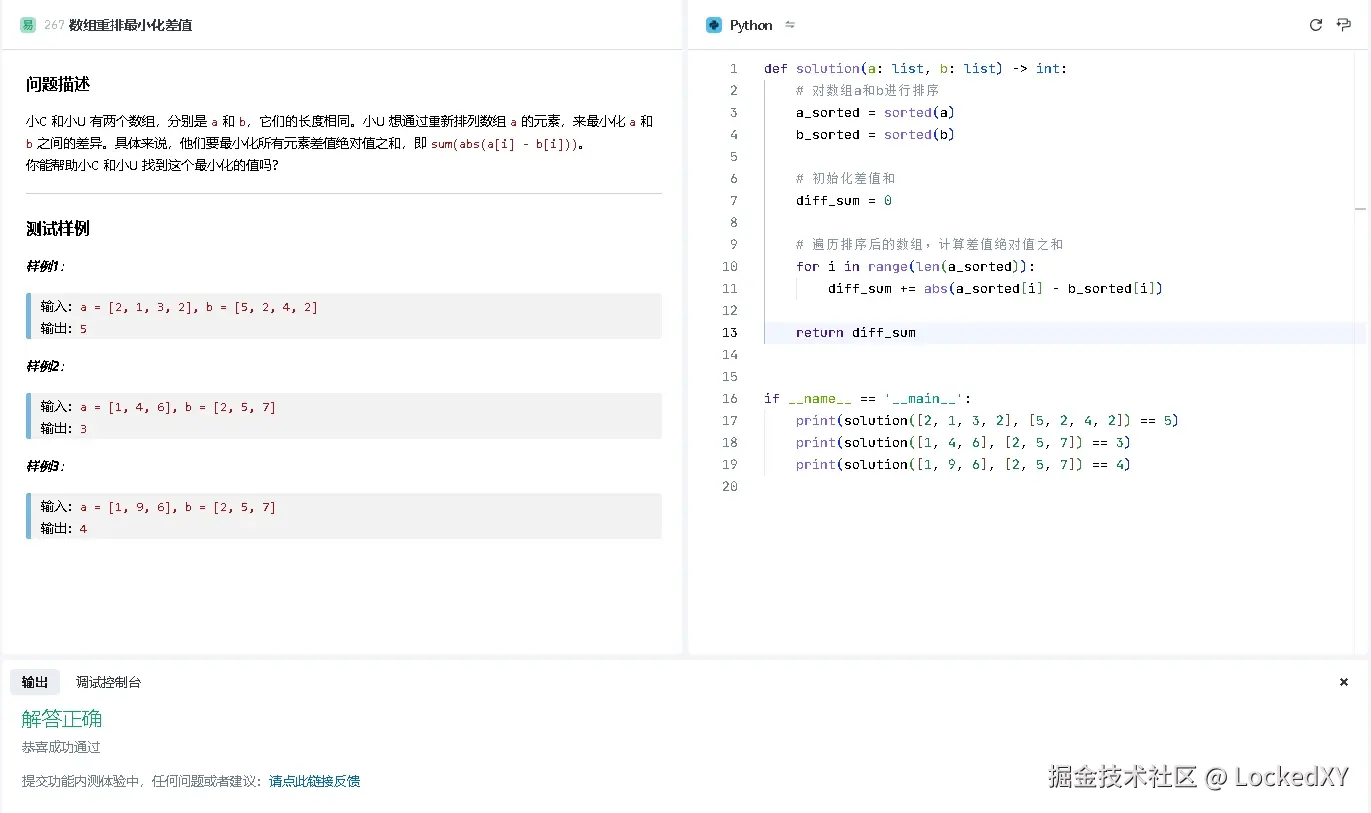The height and width of the screenshot is (813, 1371).
Task: Click the Python language logo icon
Action: (713, 24)
